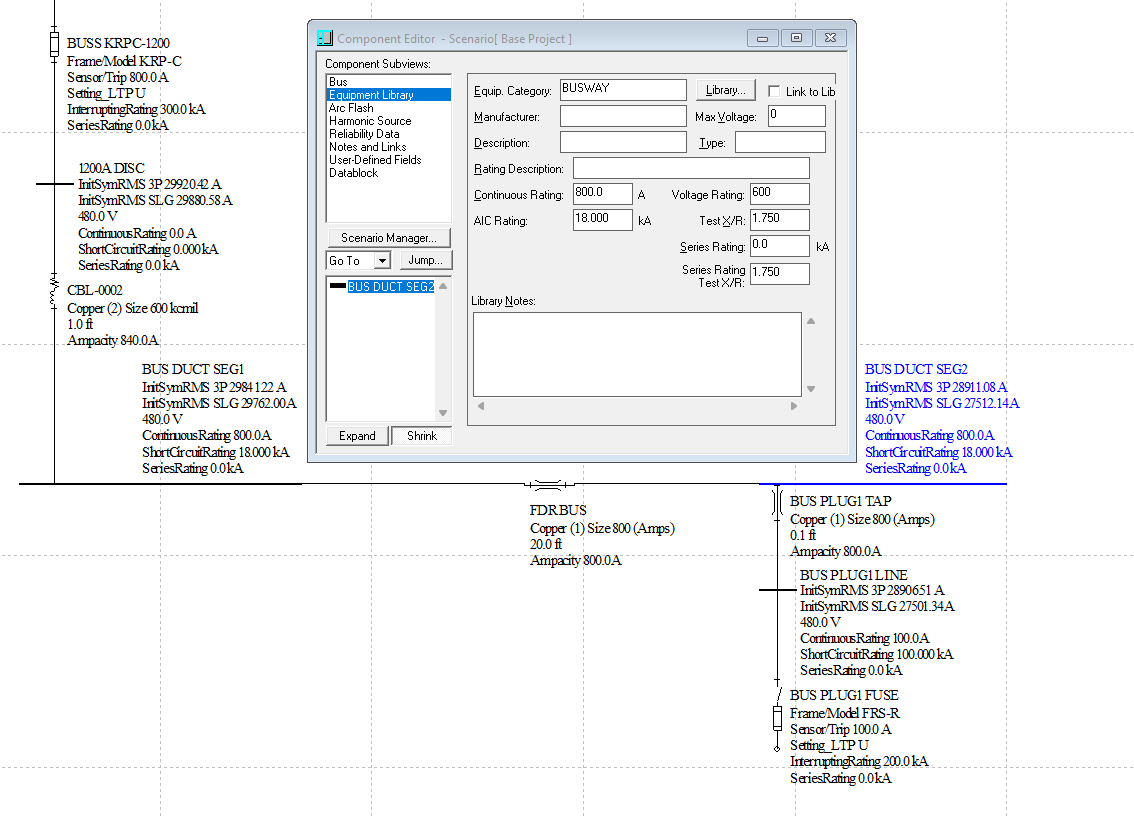Switch to the Harmonic Source subview
The image size is (1134, 819).
pyautogui.click(x=370, y=121)
